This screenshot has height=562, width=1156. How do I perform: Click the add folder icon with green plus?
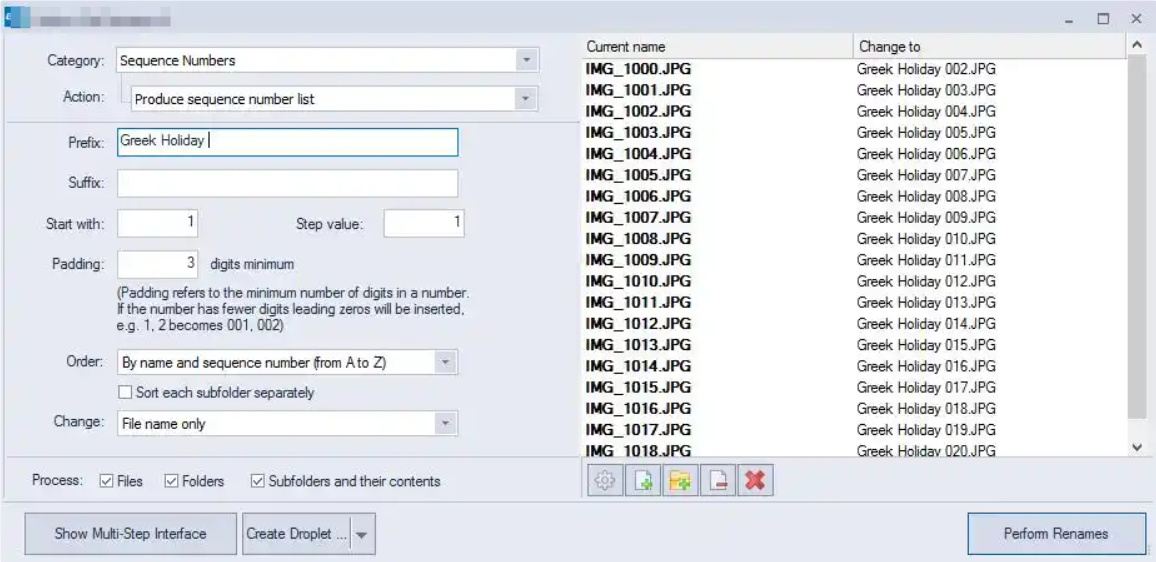tap(680, 481)
